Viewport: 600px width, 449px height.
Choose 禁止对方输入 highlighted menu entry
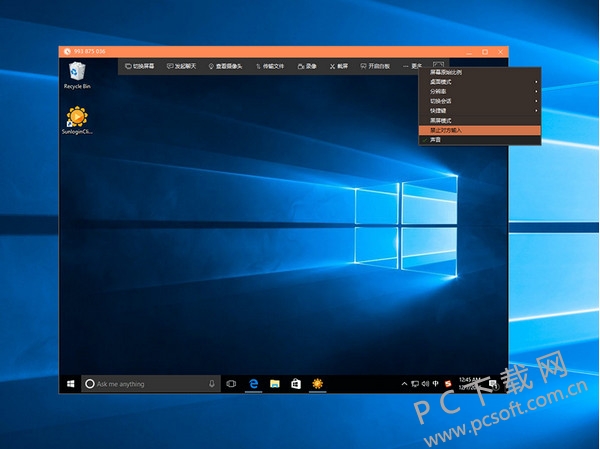coord(480,130)
